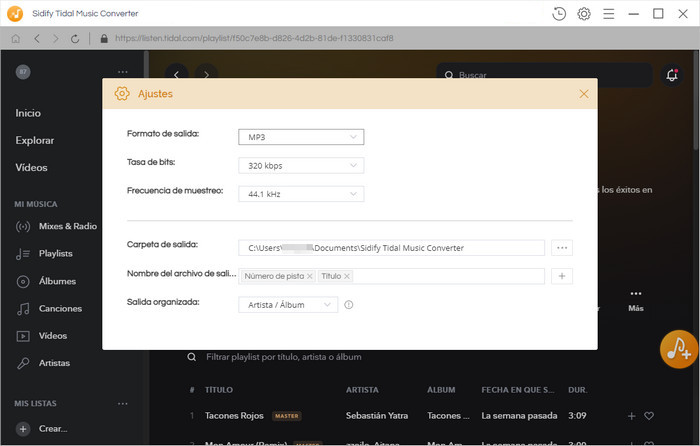Image resolution: width=700 pixels, height=446 pixels.
Task: Open Frecuencia de muestreo 44.1 kHz dropdown
Action: click(301, 194)
